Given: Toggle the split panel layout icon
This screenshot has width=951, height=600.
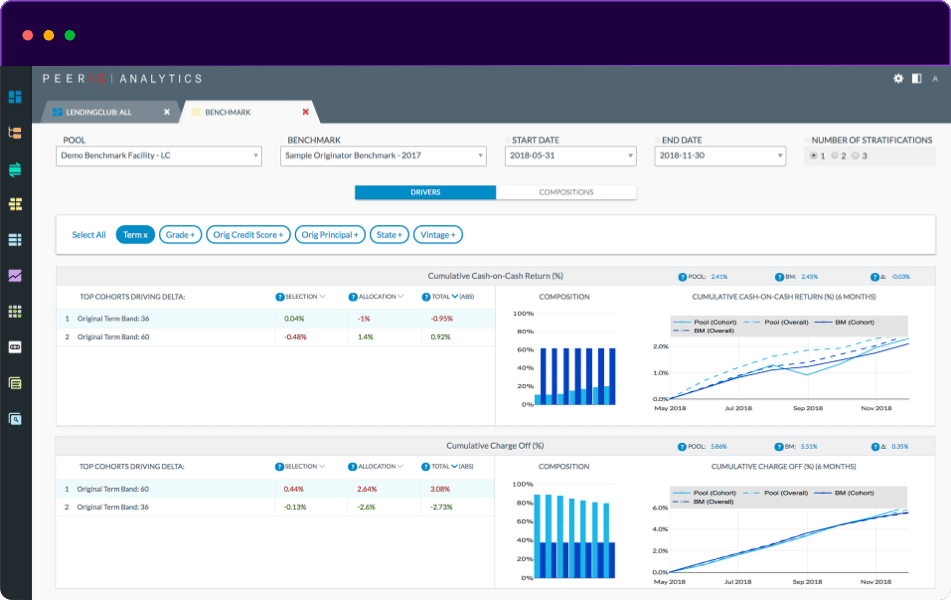Looking at the screenshot, I should 916,78.
